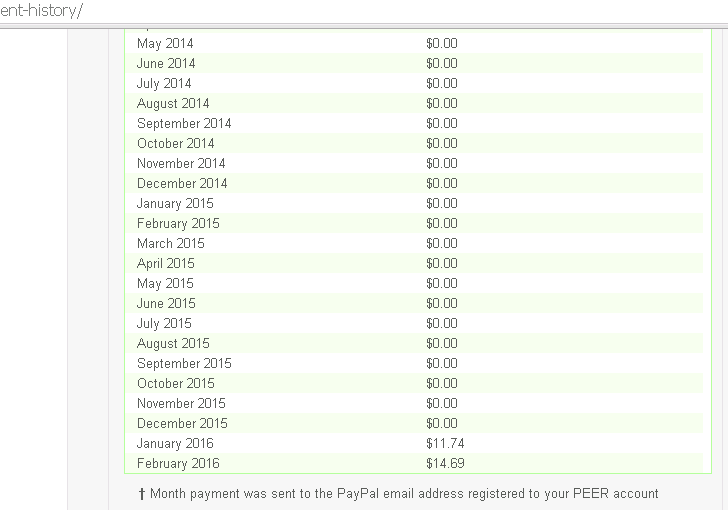Select the May 2014 row label
The width and height of the screenshot is (728, 510).
pyautogui.click(x=165, y=44)
